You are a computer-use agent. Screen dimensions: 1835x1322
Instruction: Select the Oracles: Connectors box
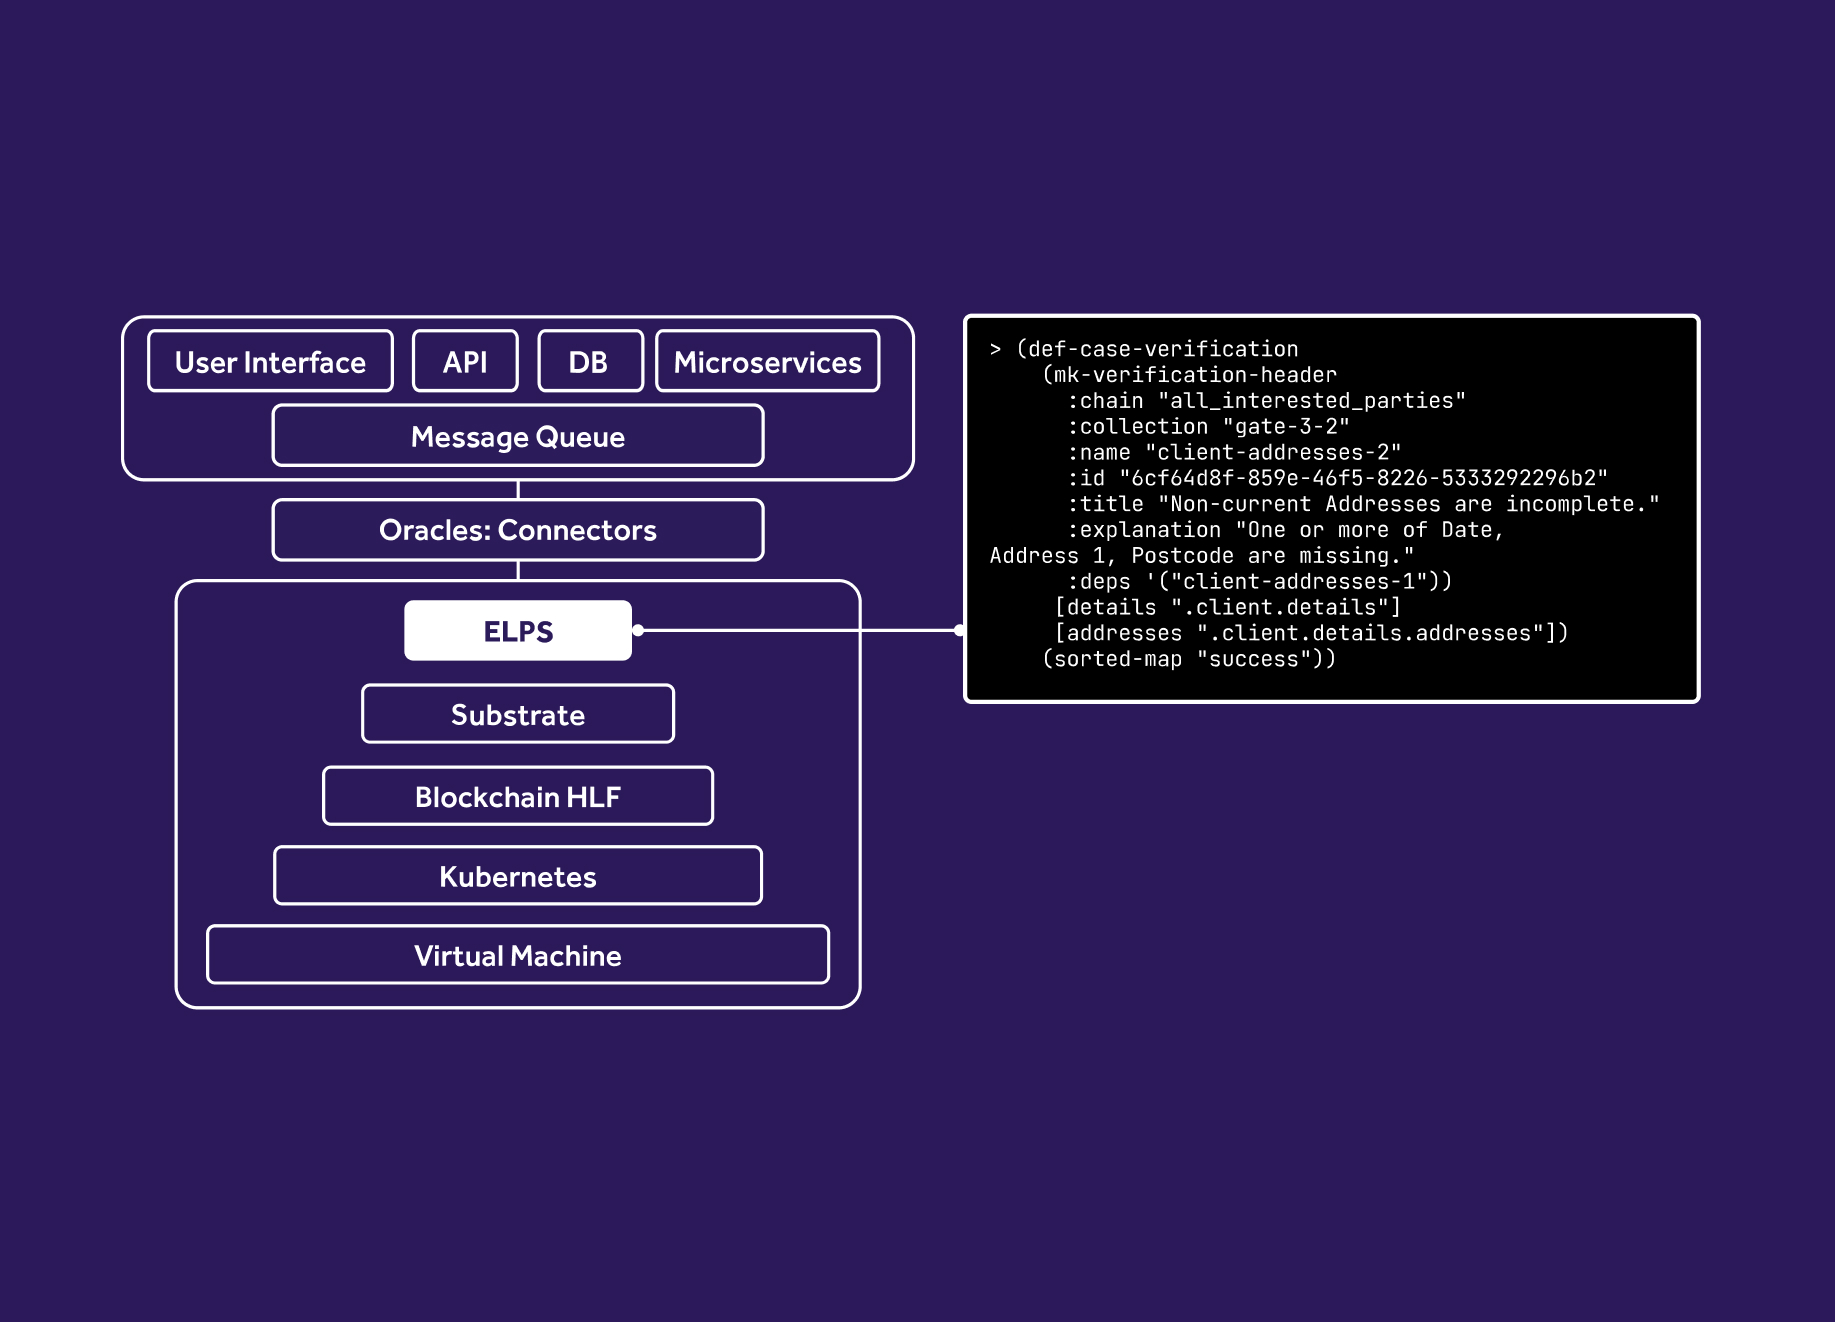point(518,530)
